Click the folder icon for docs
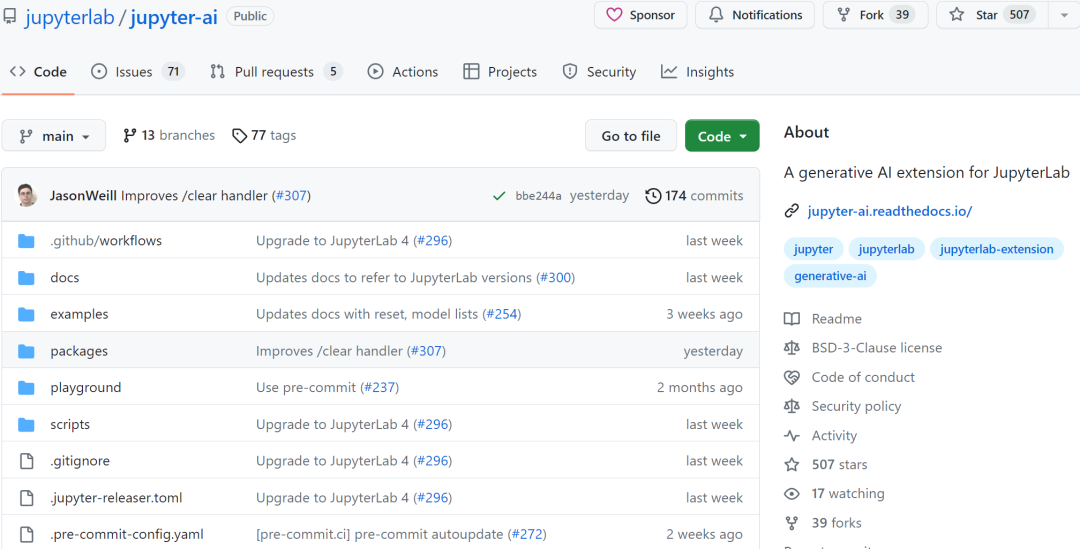Image resolution: width=1080 pixels, height=549 pixels. pyautogui.click(x=27, y=278)
